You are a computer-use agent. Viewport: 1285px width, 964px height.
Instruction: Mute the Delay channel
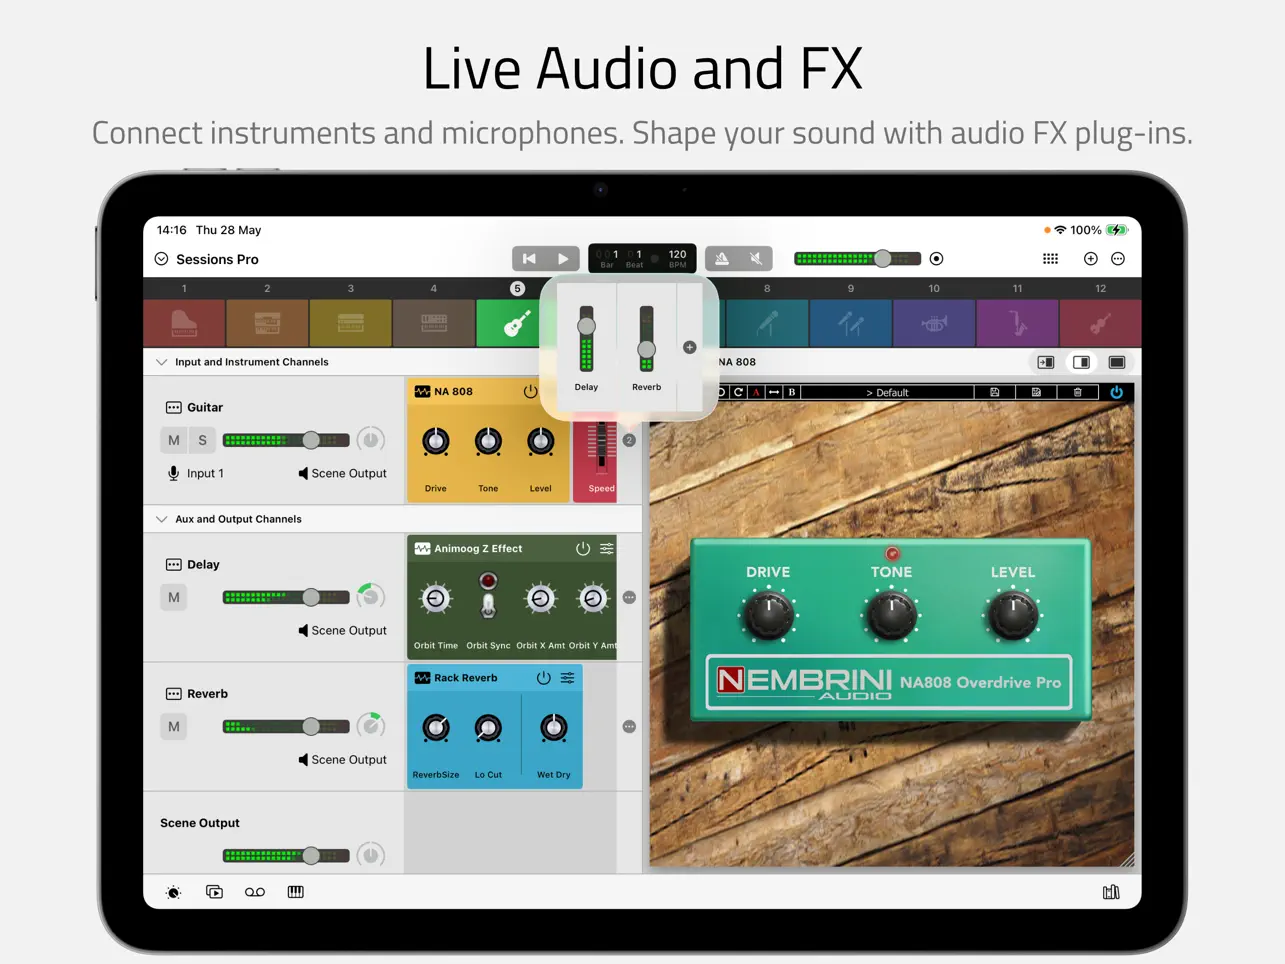tap(174, 597)
